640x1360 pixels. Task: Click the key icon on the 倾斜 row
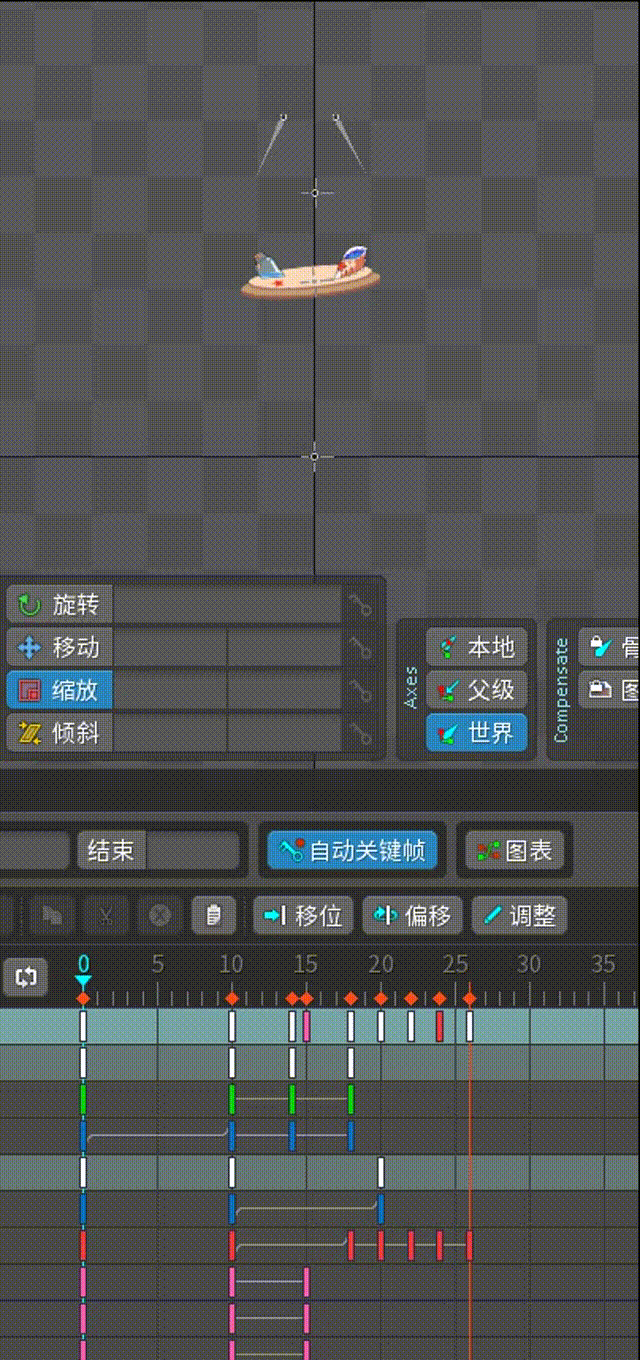pos(361,733)
